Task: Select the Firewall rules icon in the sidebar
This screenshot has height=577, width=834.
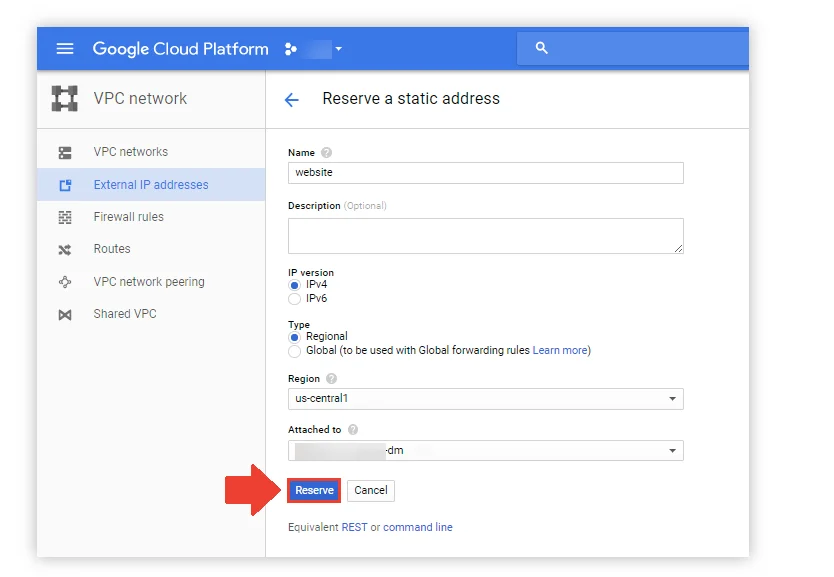Action: click(65, 217)
